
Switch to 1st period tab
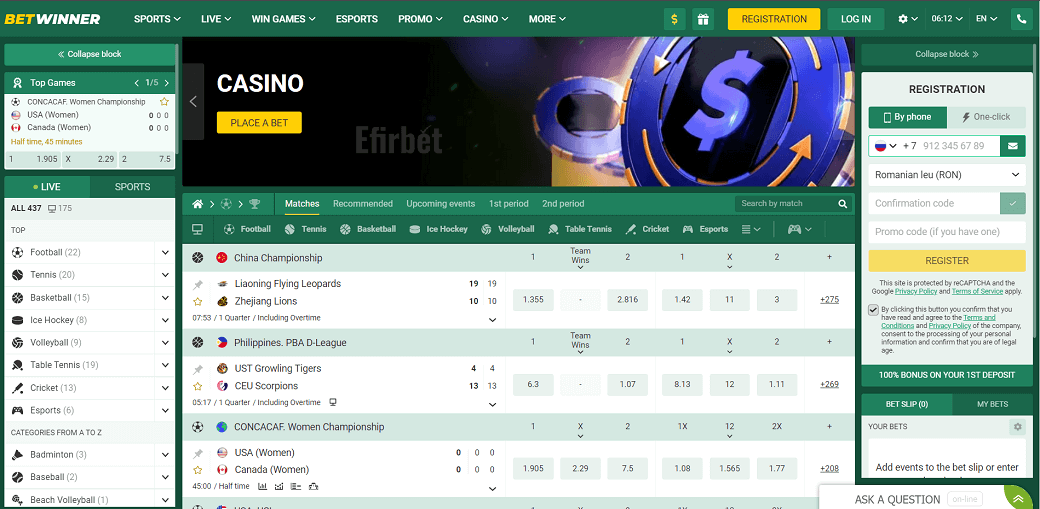click(x=509, y=204)
